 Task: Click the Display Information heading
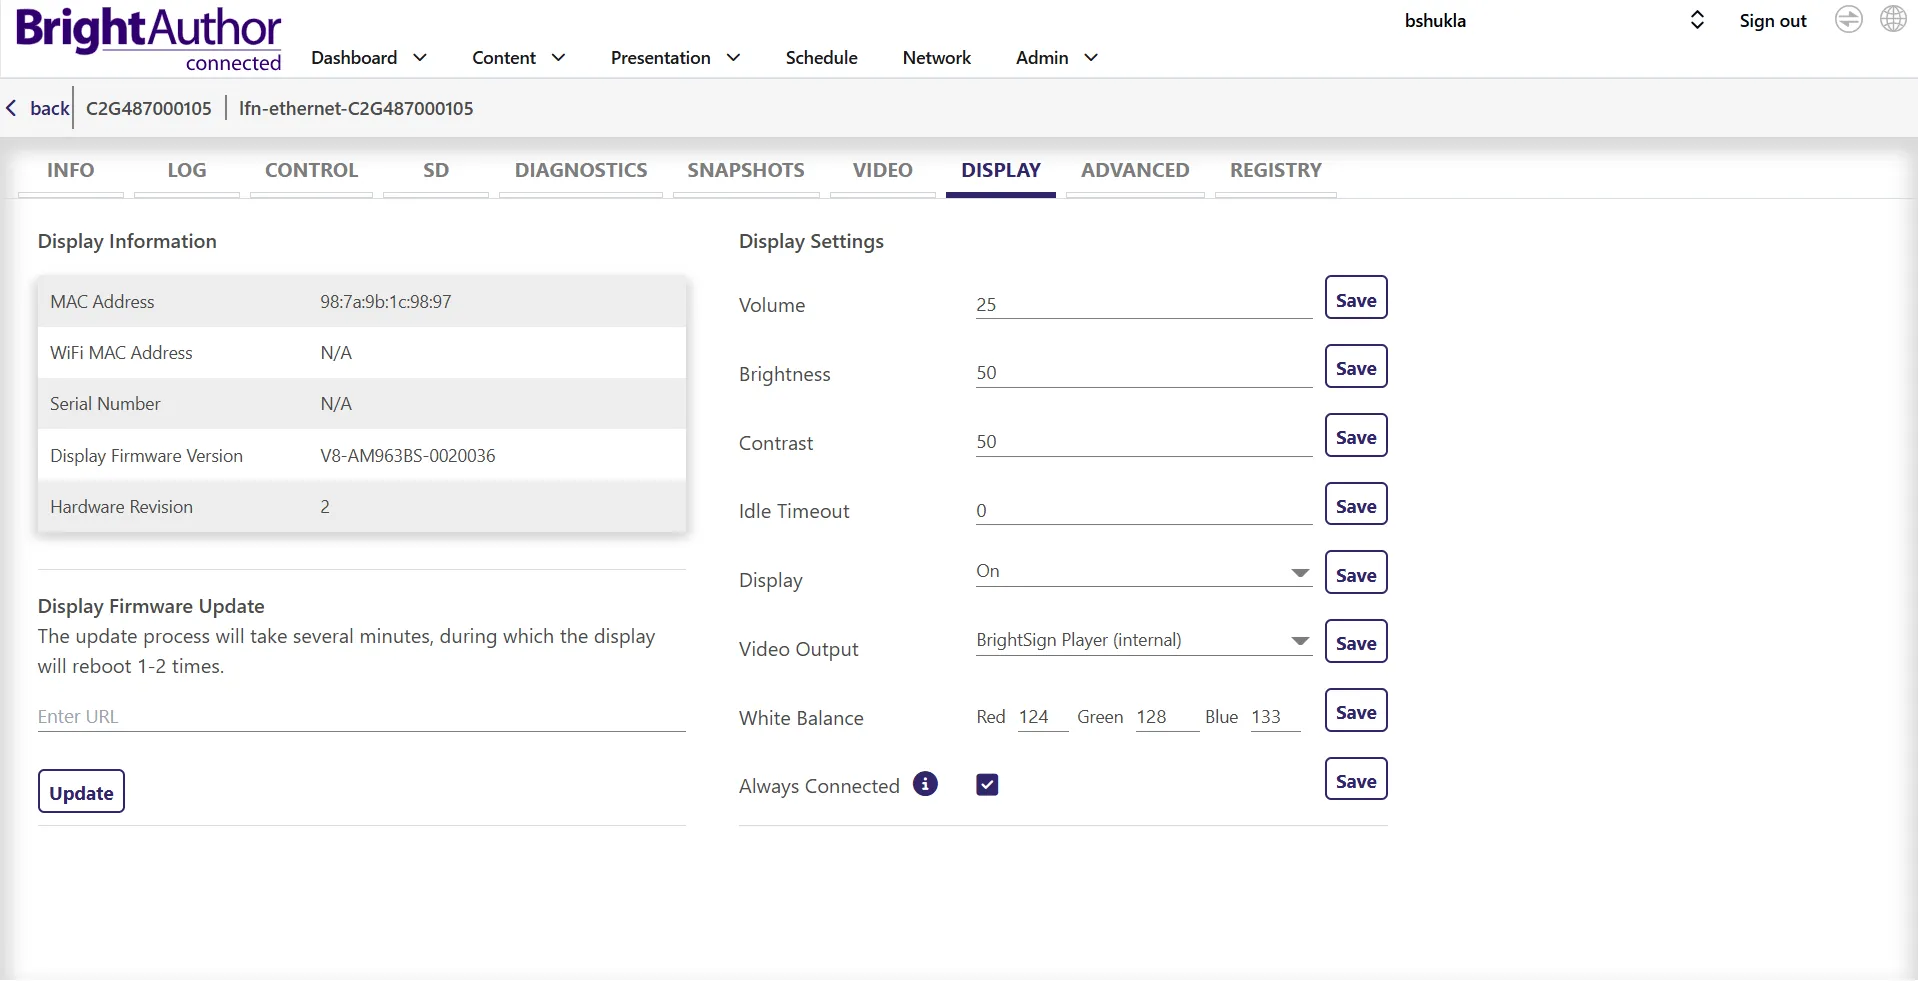pyautogui.click(x=127, y=241)
